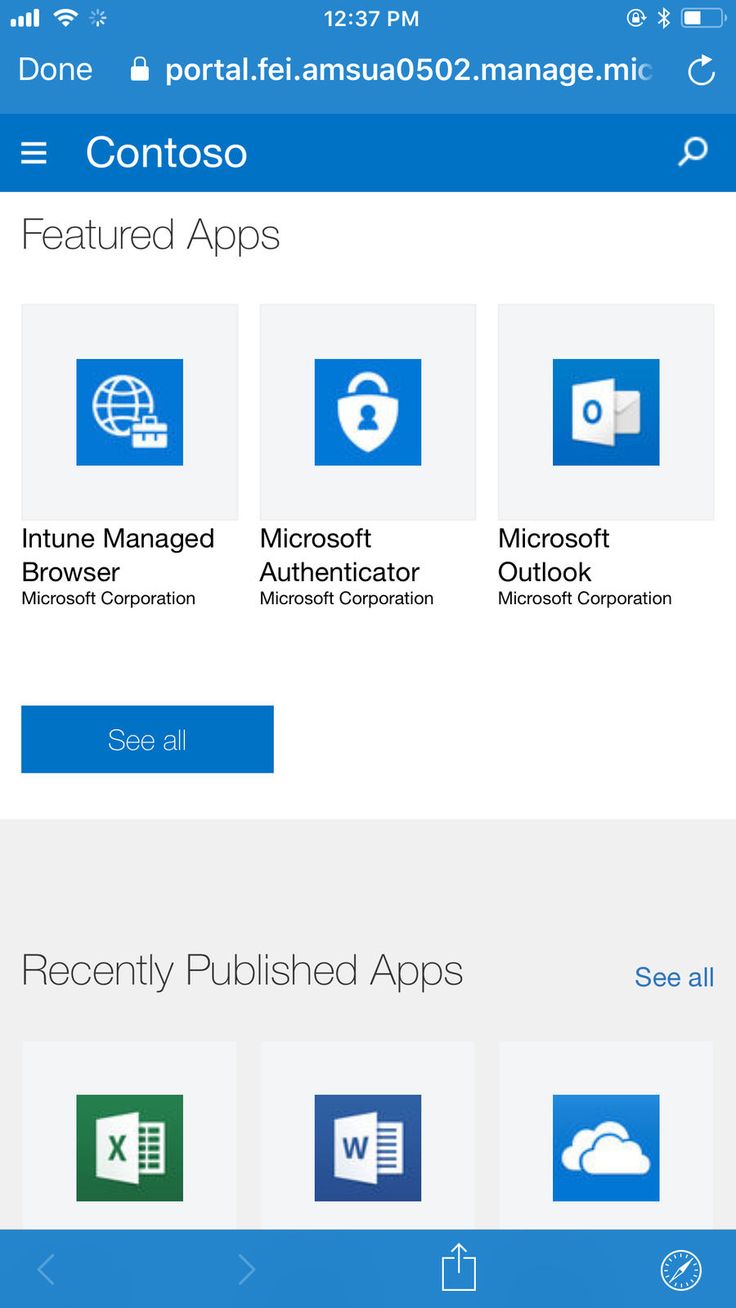Go forward with the right arrow
Viewport: 736px width, 1308px height.
(x=246, y=1270)
